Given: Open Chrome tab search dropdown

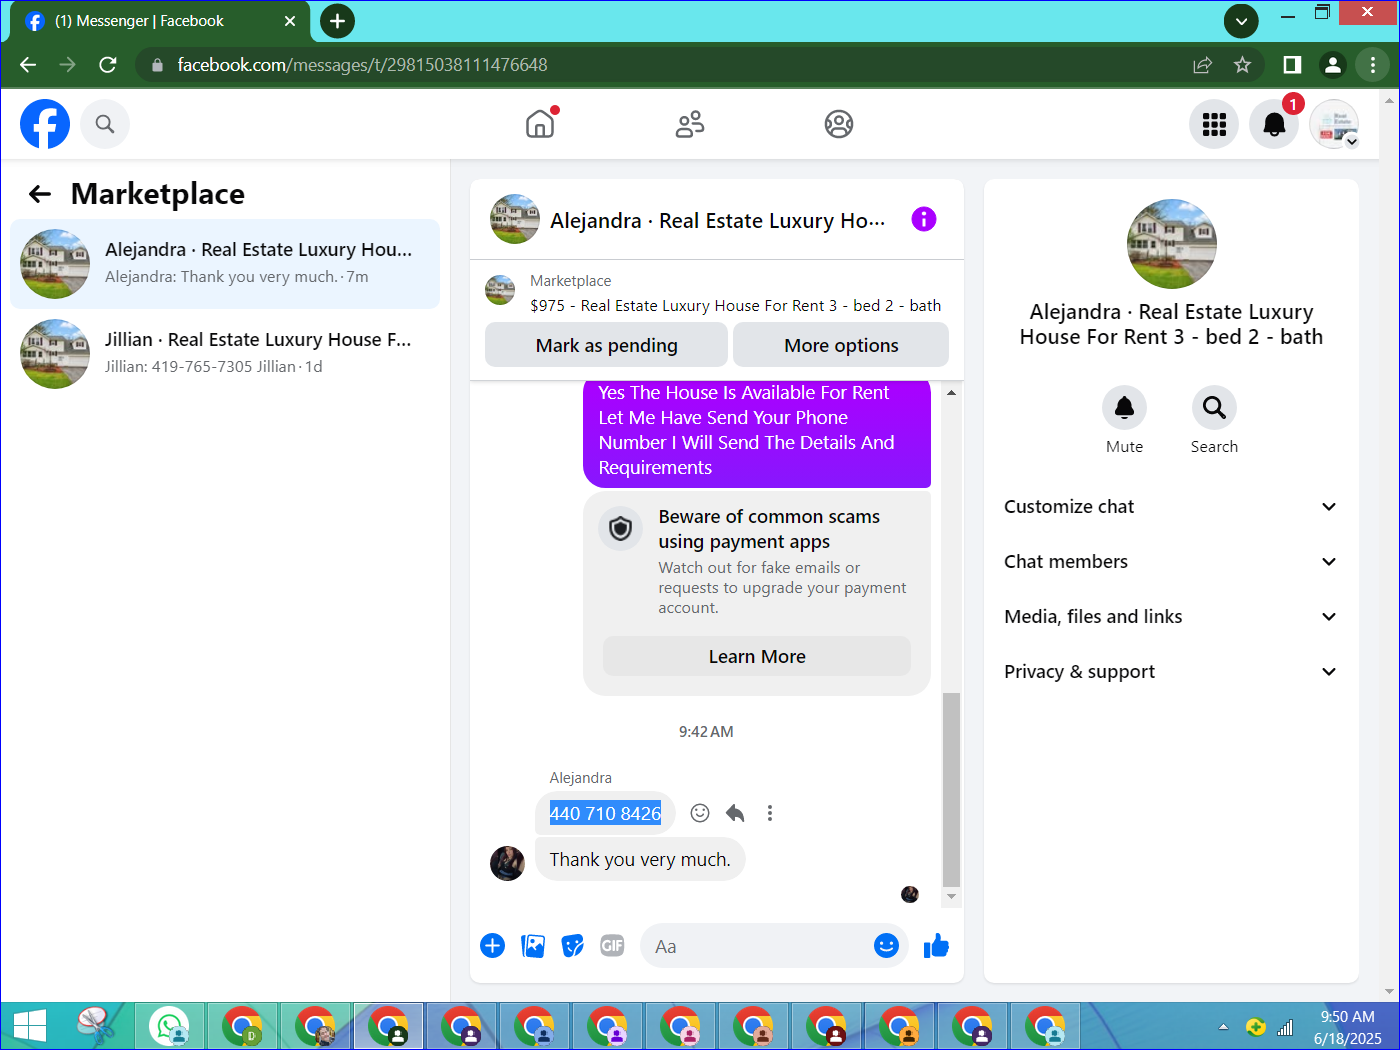Looking at the screenshot, I should [x=1241, y=20].
